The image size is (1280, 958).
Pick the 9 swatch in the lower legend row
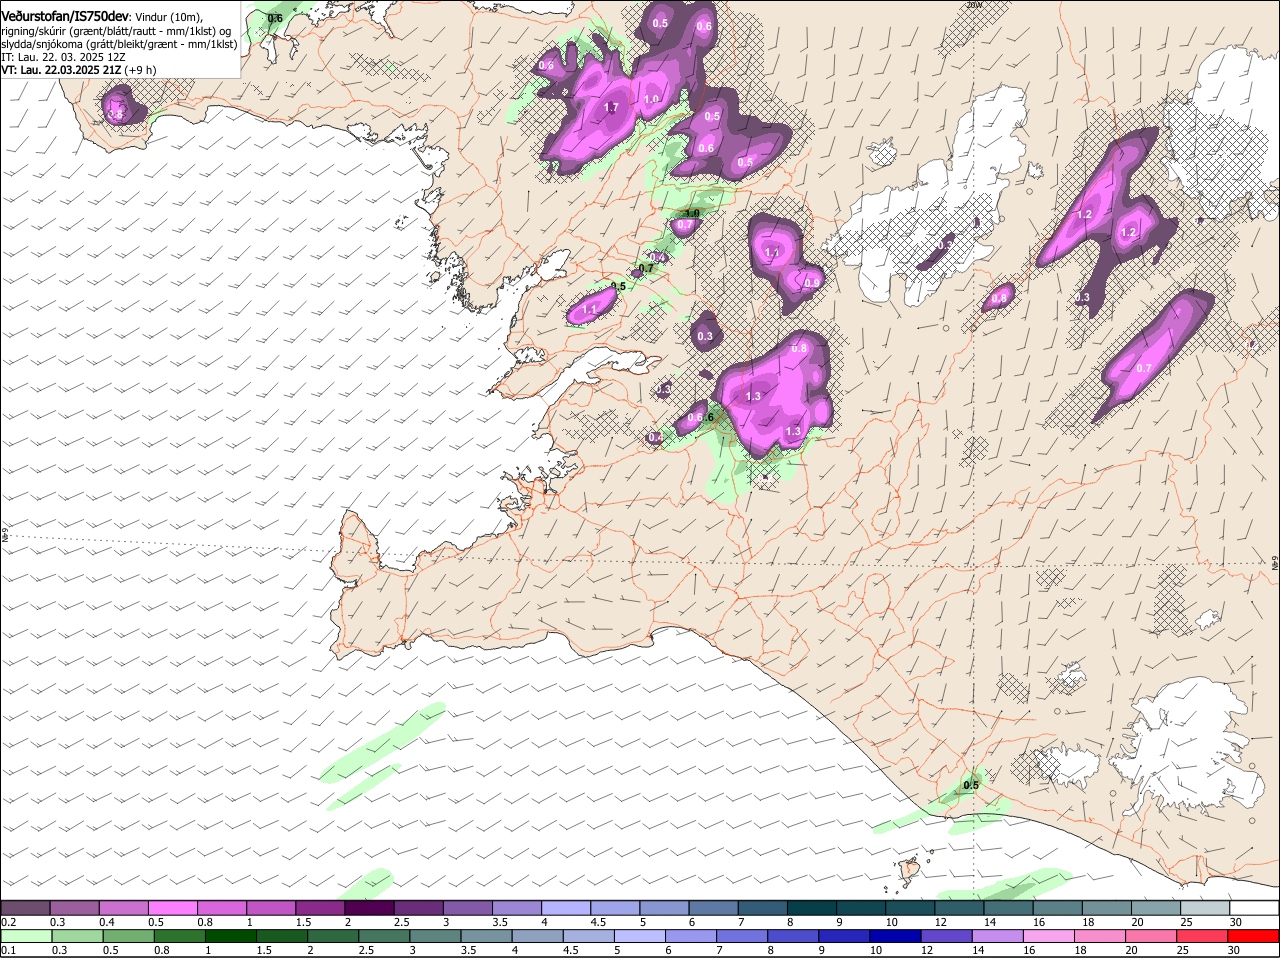[x=844, y=936]
